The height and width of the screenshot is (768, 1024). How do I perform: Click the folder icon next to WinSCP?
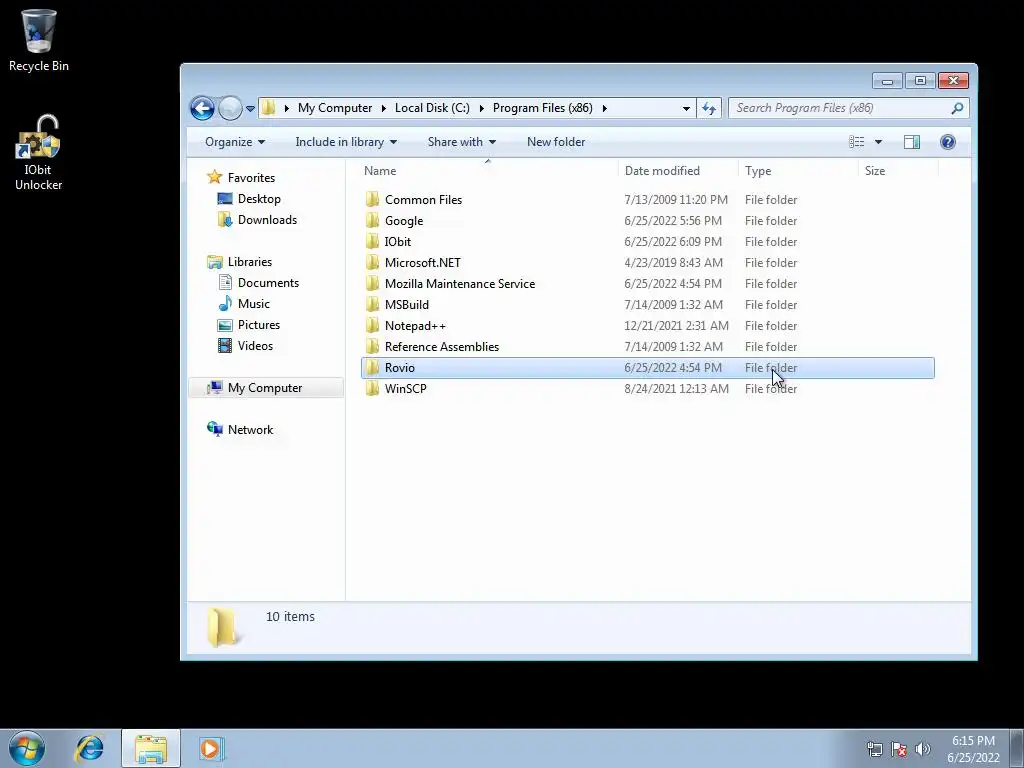(372, 389)
